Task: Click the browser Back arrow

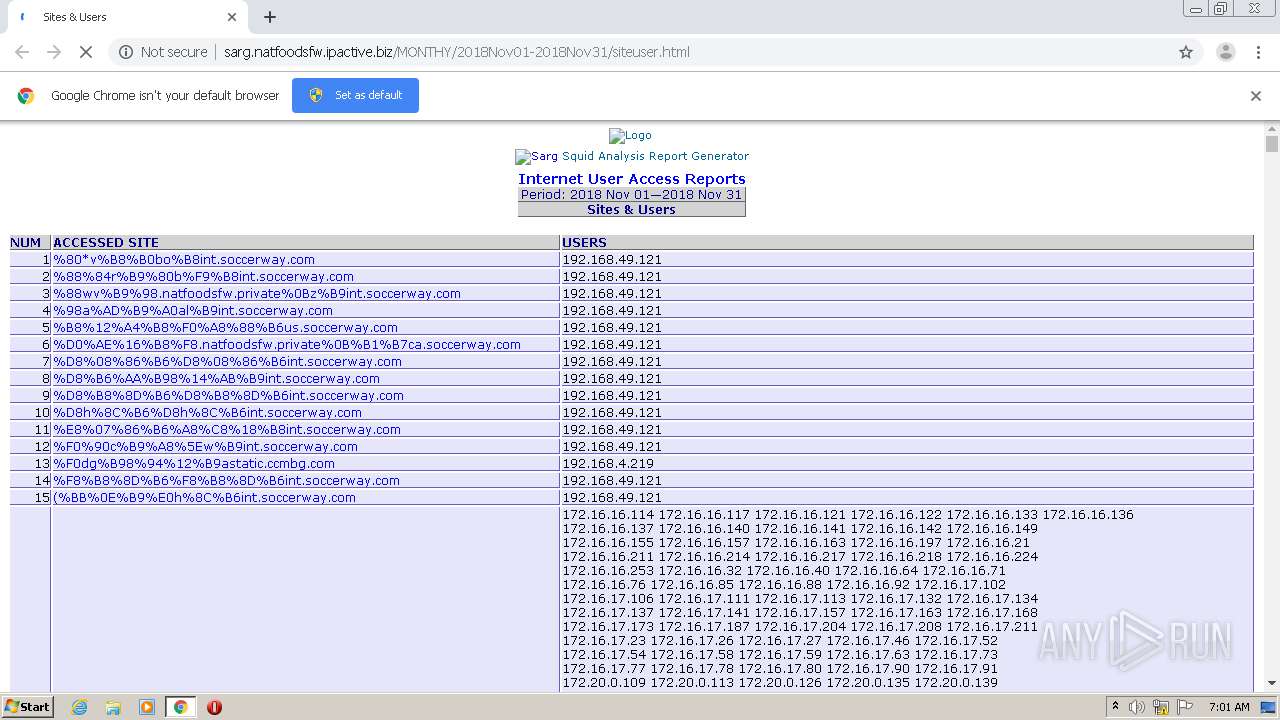Action: click(22, 52)
